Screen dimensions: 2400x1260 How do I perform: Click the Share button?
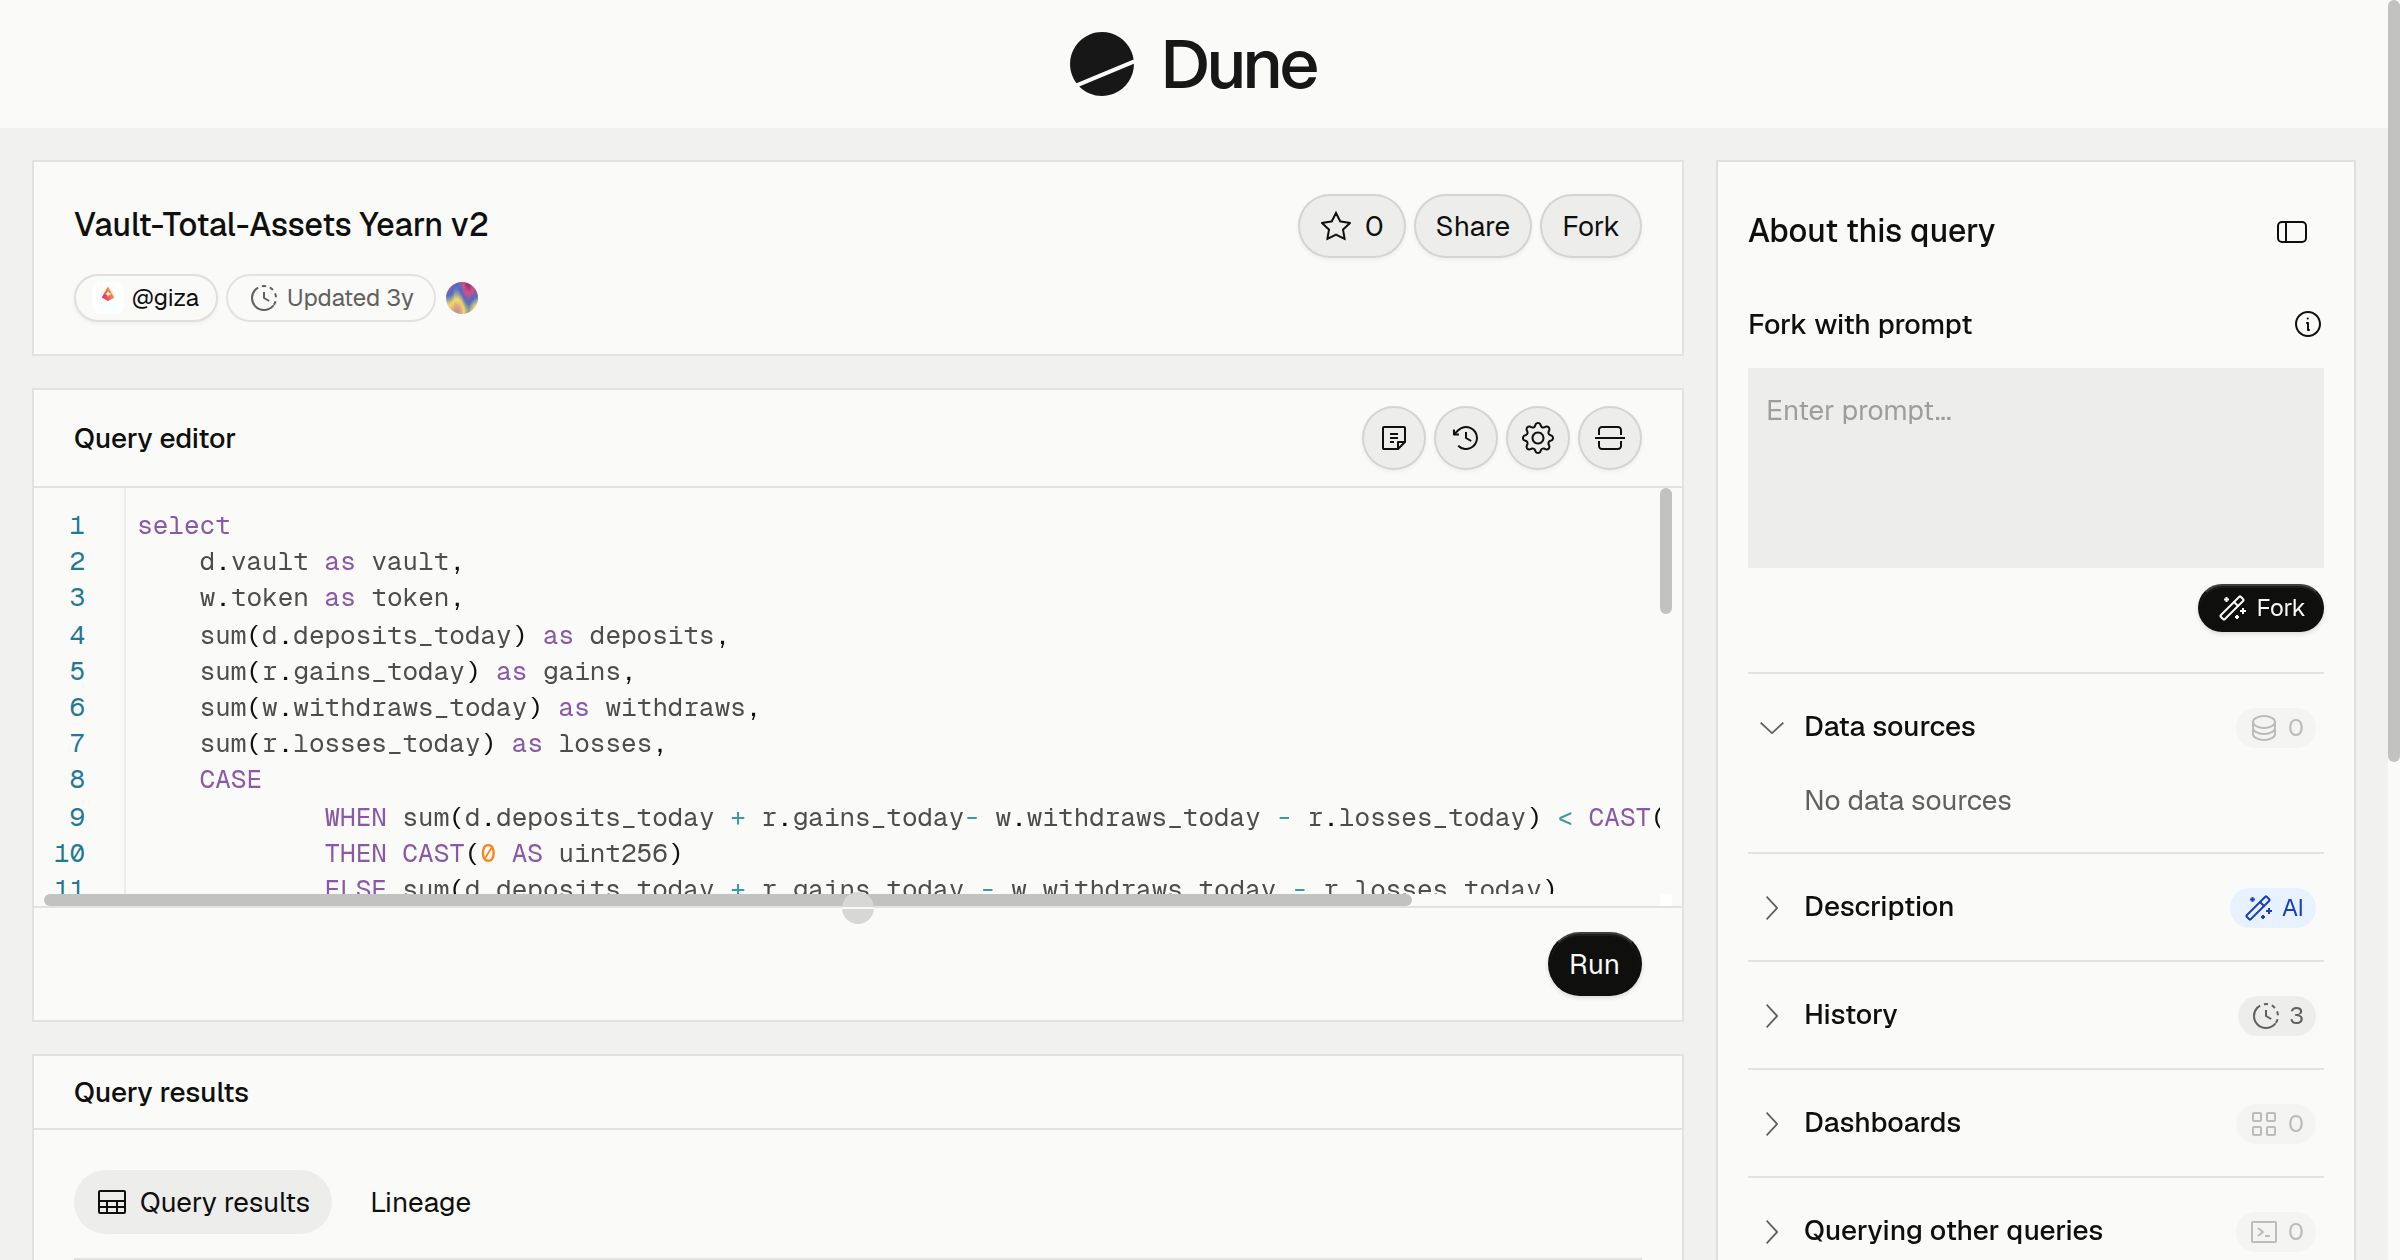pyautogui.click(x=1472, y=226)
